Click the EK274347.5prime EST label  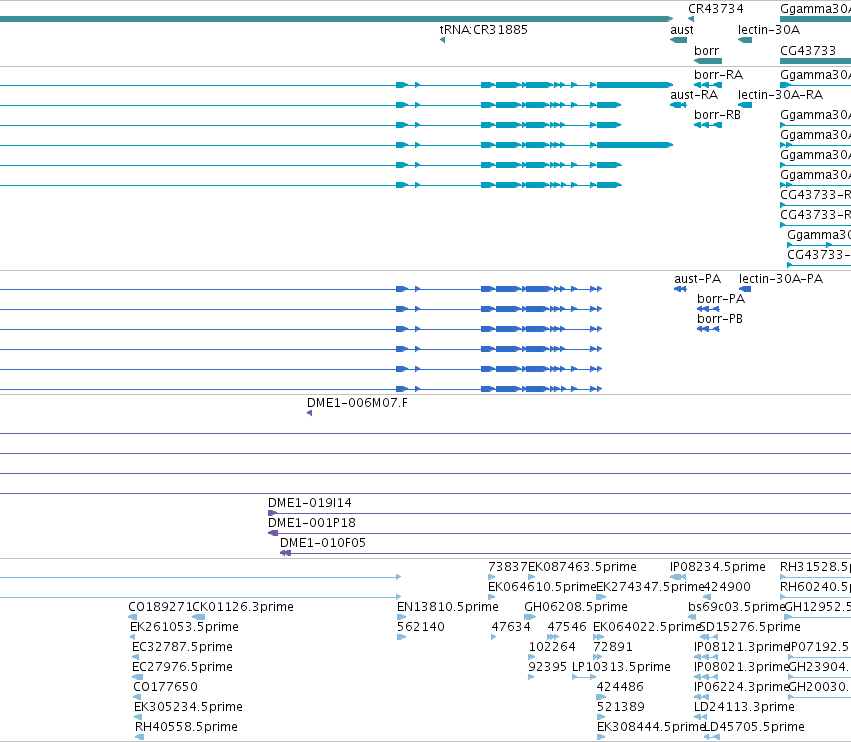click(650, 587)
